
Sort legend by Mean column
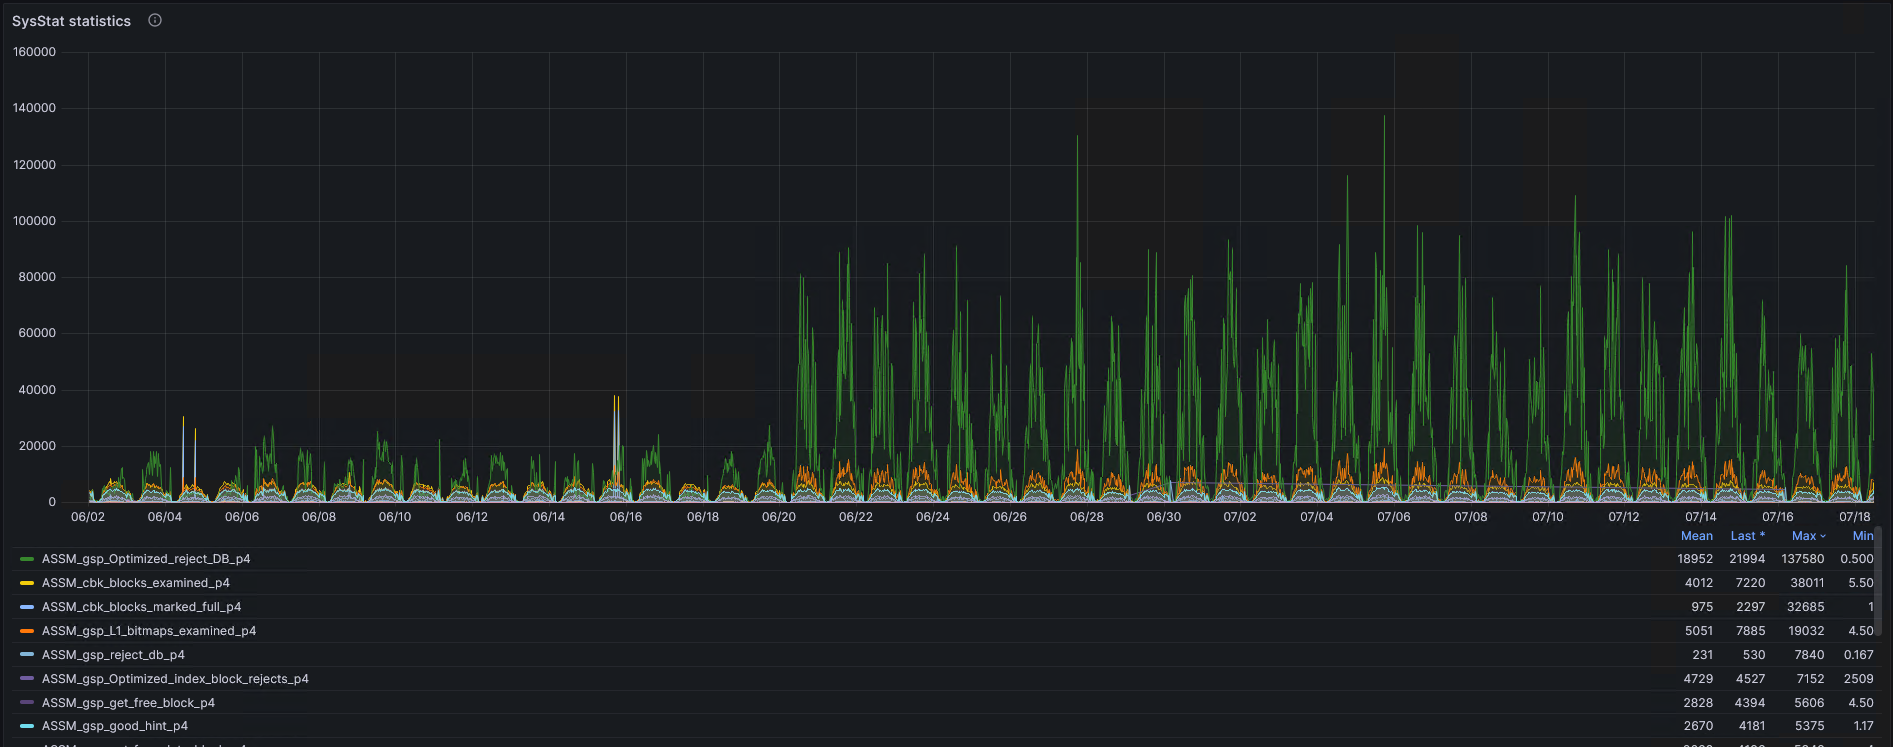(x=1696, y=536)
